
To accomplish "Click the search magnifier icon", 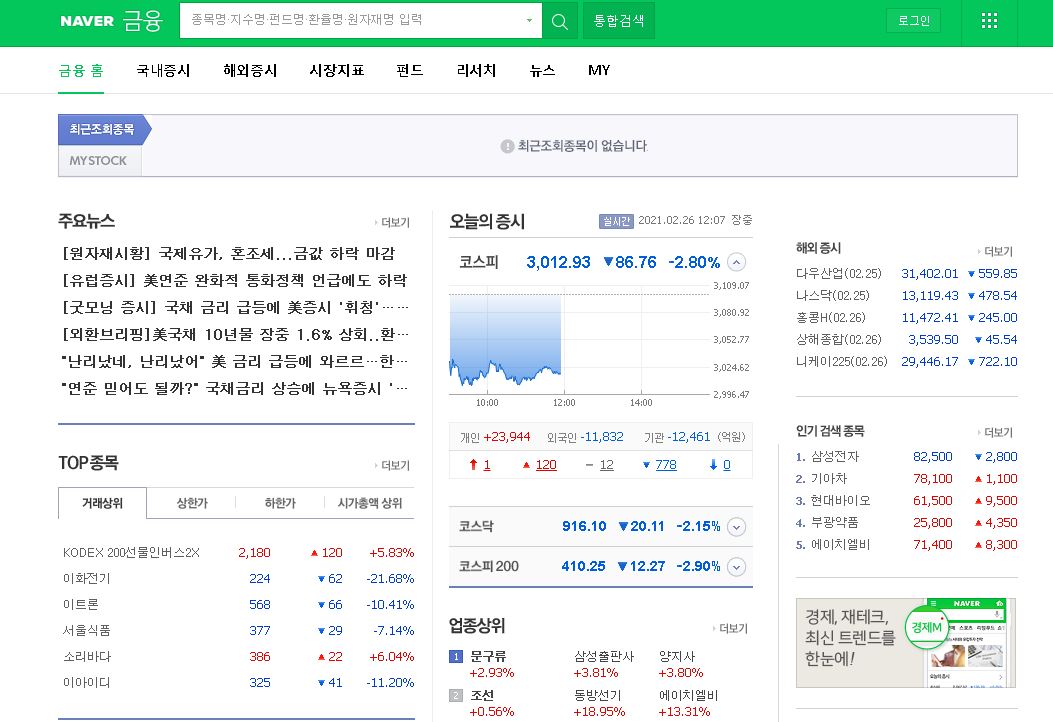I will 559,21.
